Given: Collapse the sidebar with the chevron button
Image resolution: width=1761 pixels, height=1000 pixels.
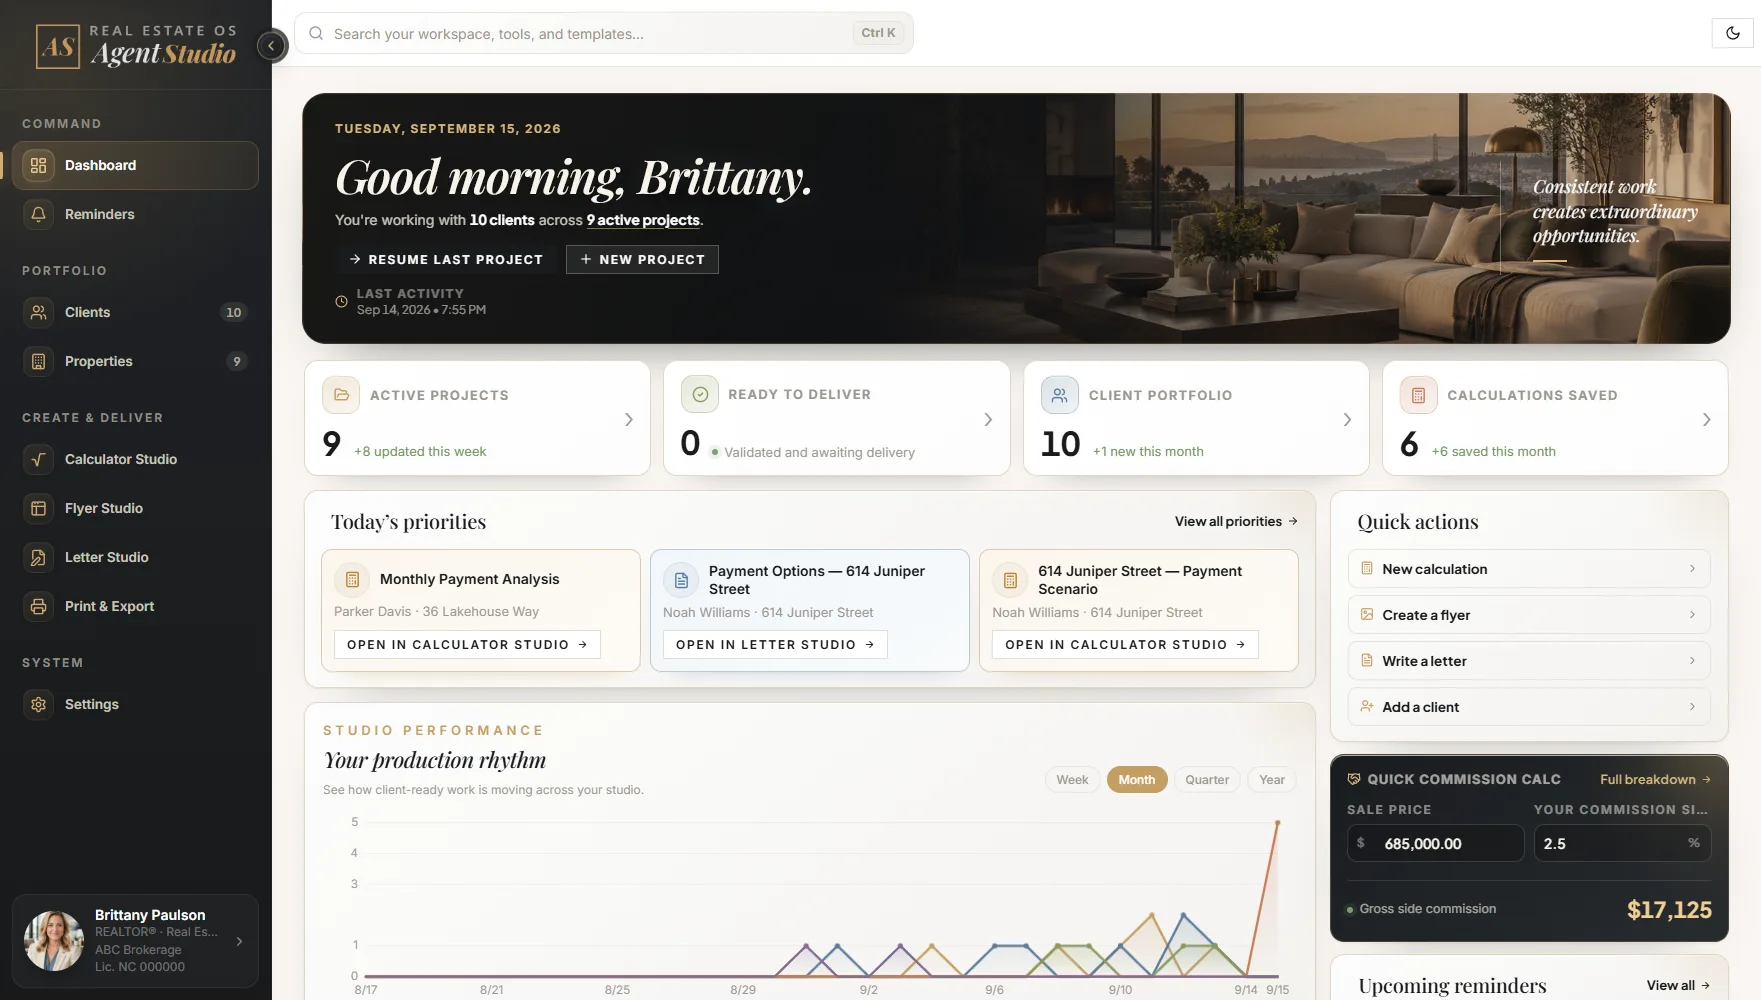Looking at the screenshot, I should pos(271,45).
